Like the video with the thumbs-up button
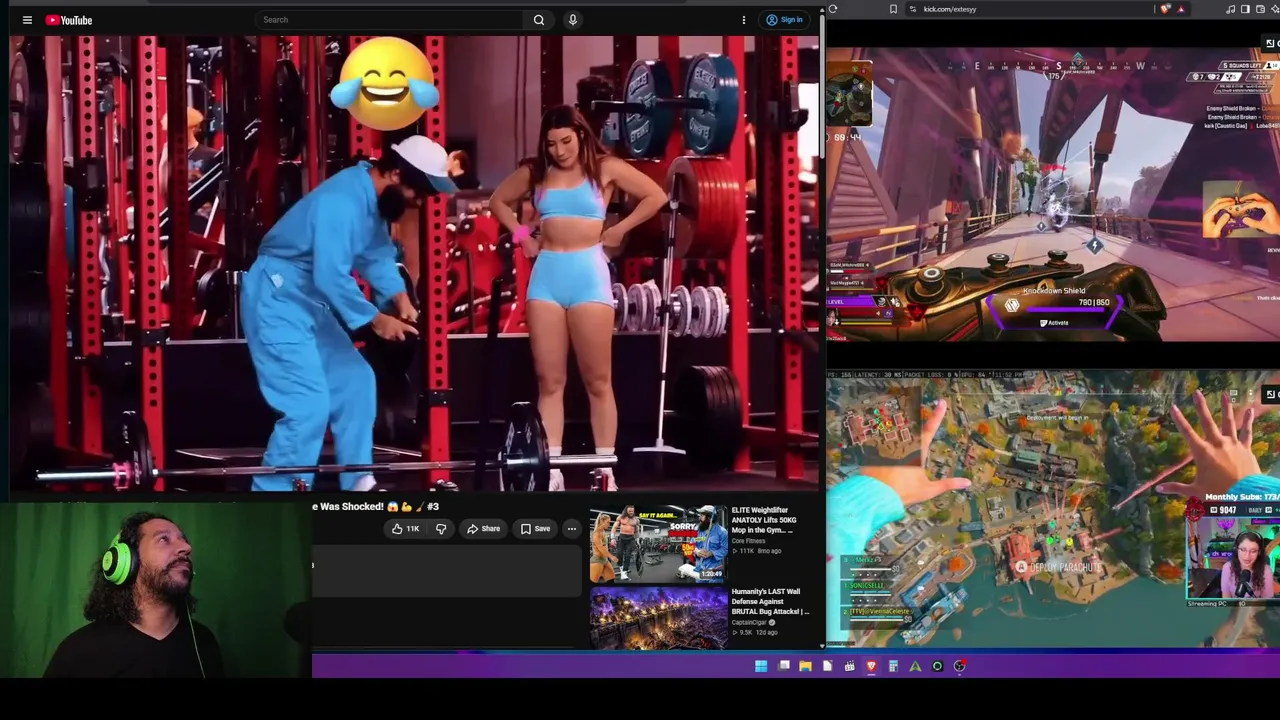Image resolution: width=1280 pixels, height=720 pixels. tap(405, 529)
